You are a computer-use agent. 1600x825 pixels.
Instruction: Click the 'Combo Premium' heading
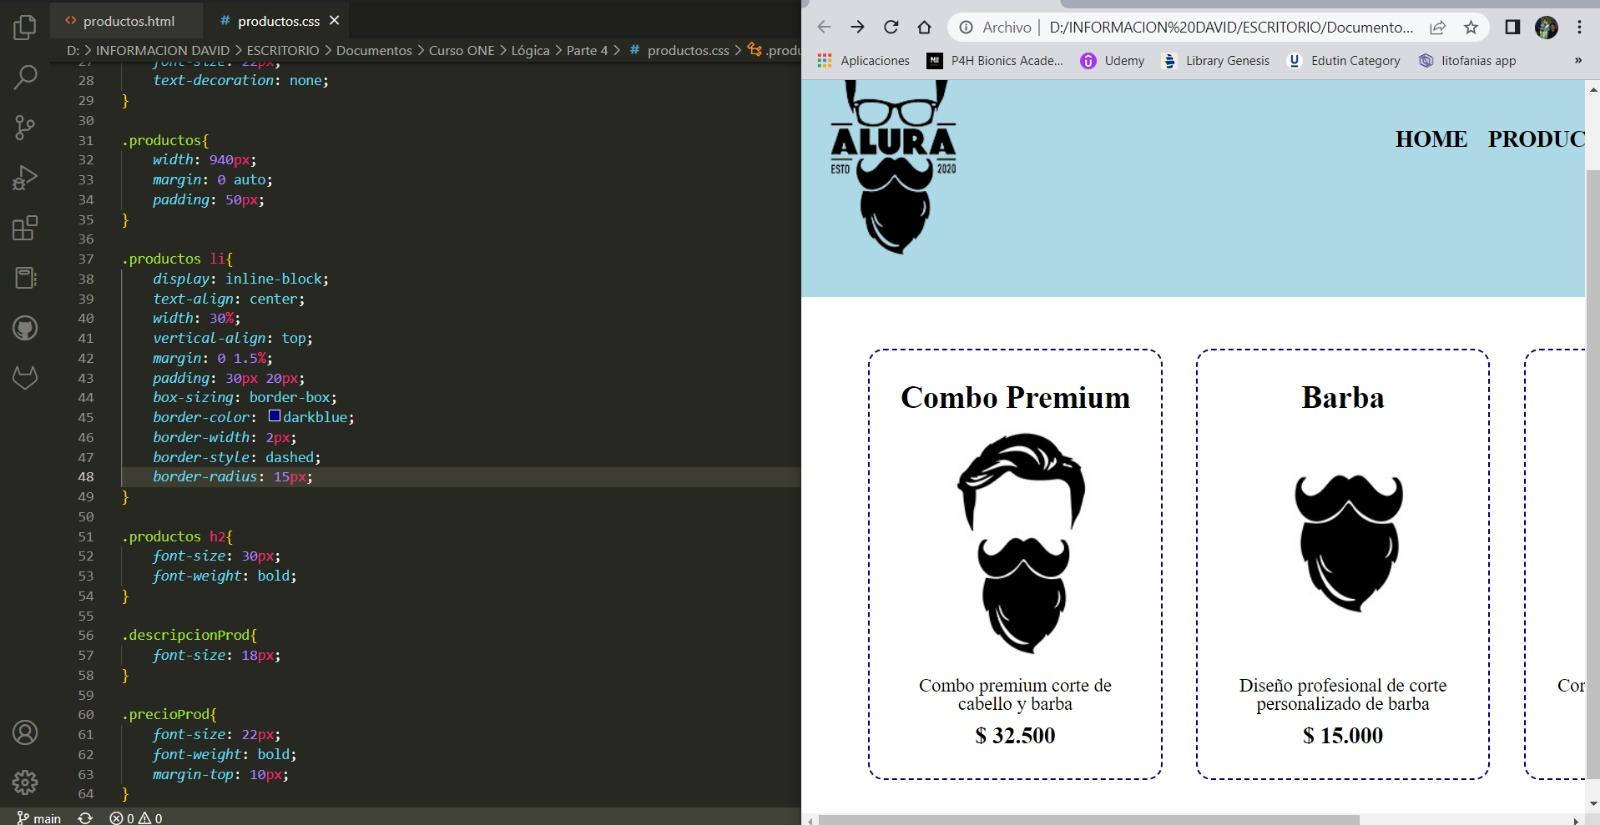pos(1015,397)
